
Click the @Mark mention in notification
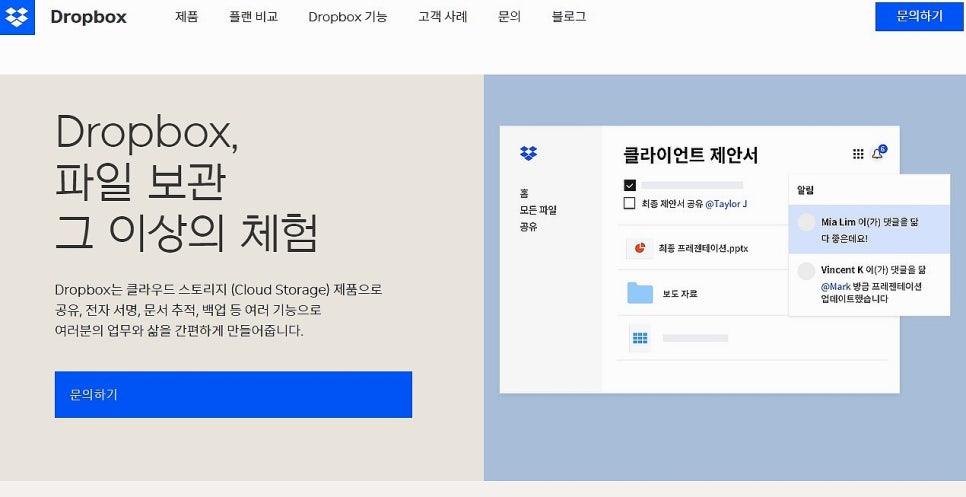[x=835, y=287]
